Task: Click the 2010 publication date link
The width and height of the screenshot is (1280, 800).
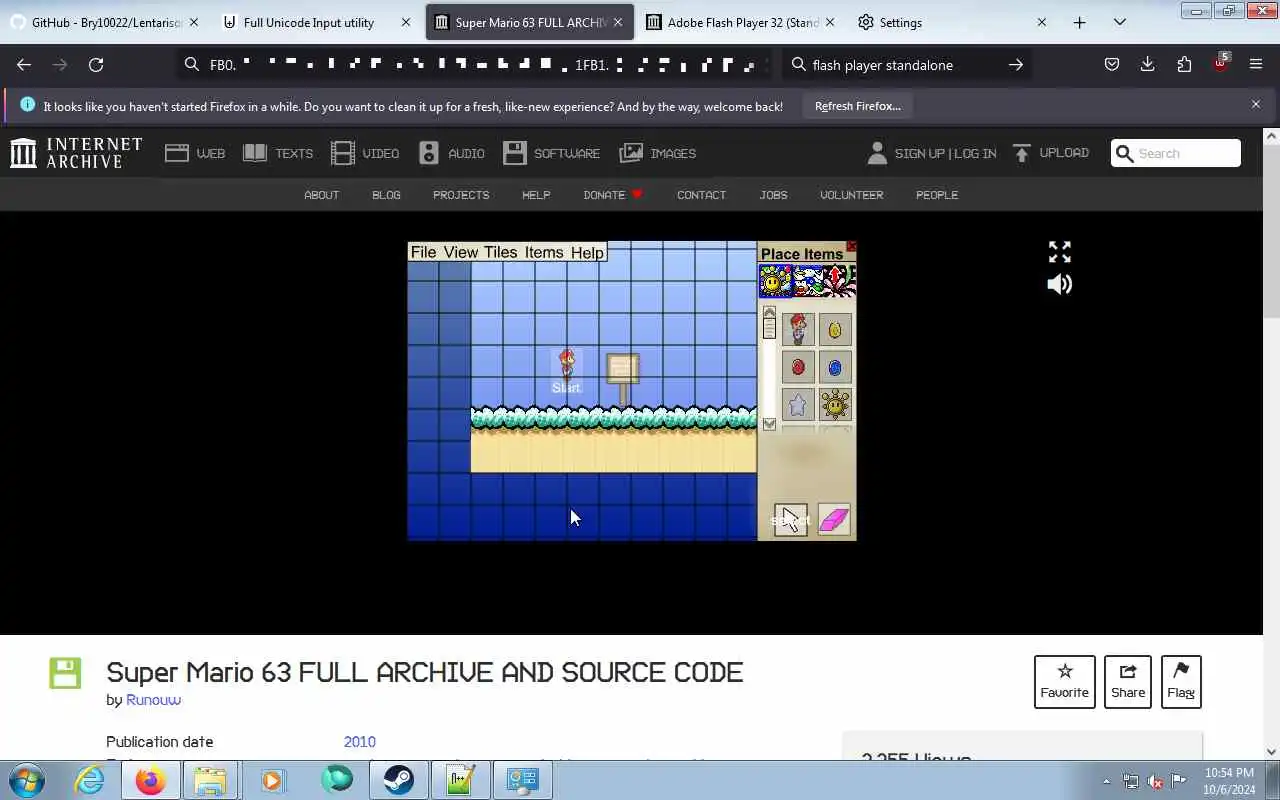Action: (359, 742)
